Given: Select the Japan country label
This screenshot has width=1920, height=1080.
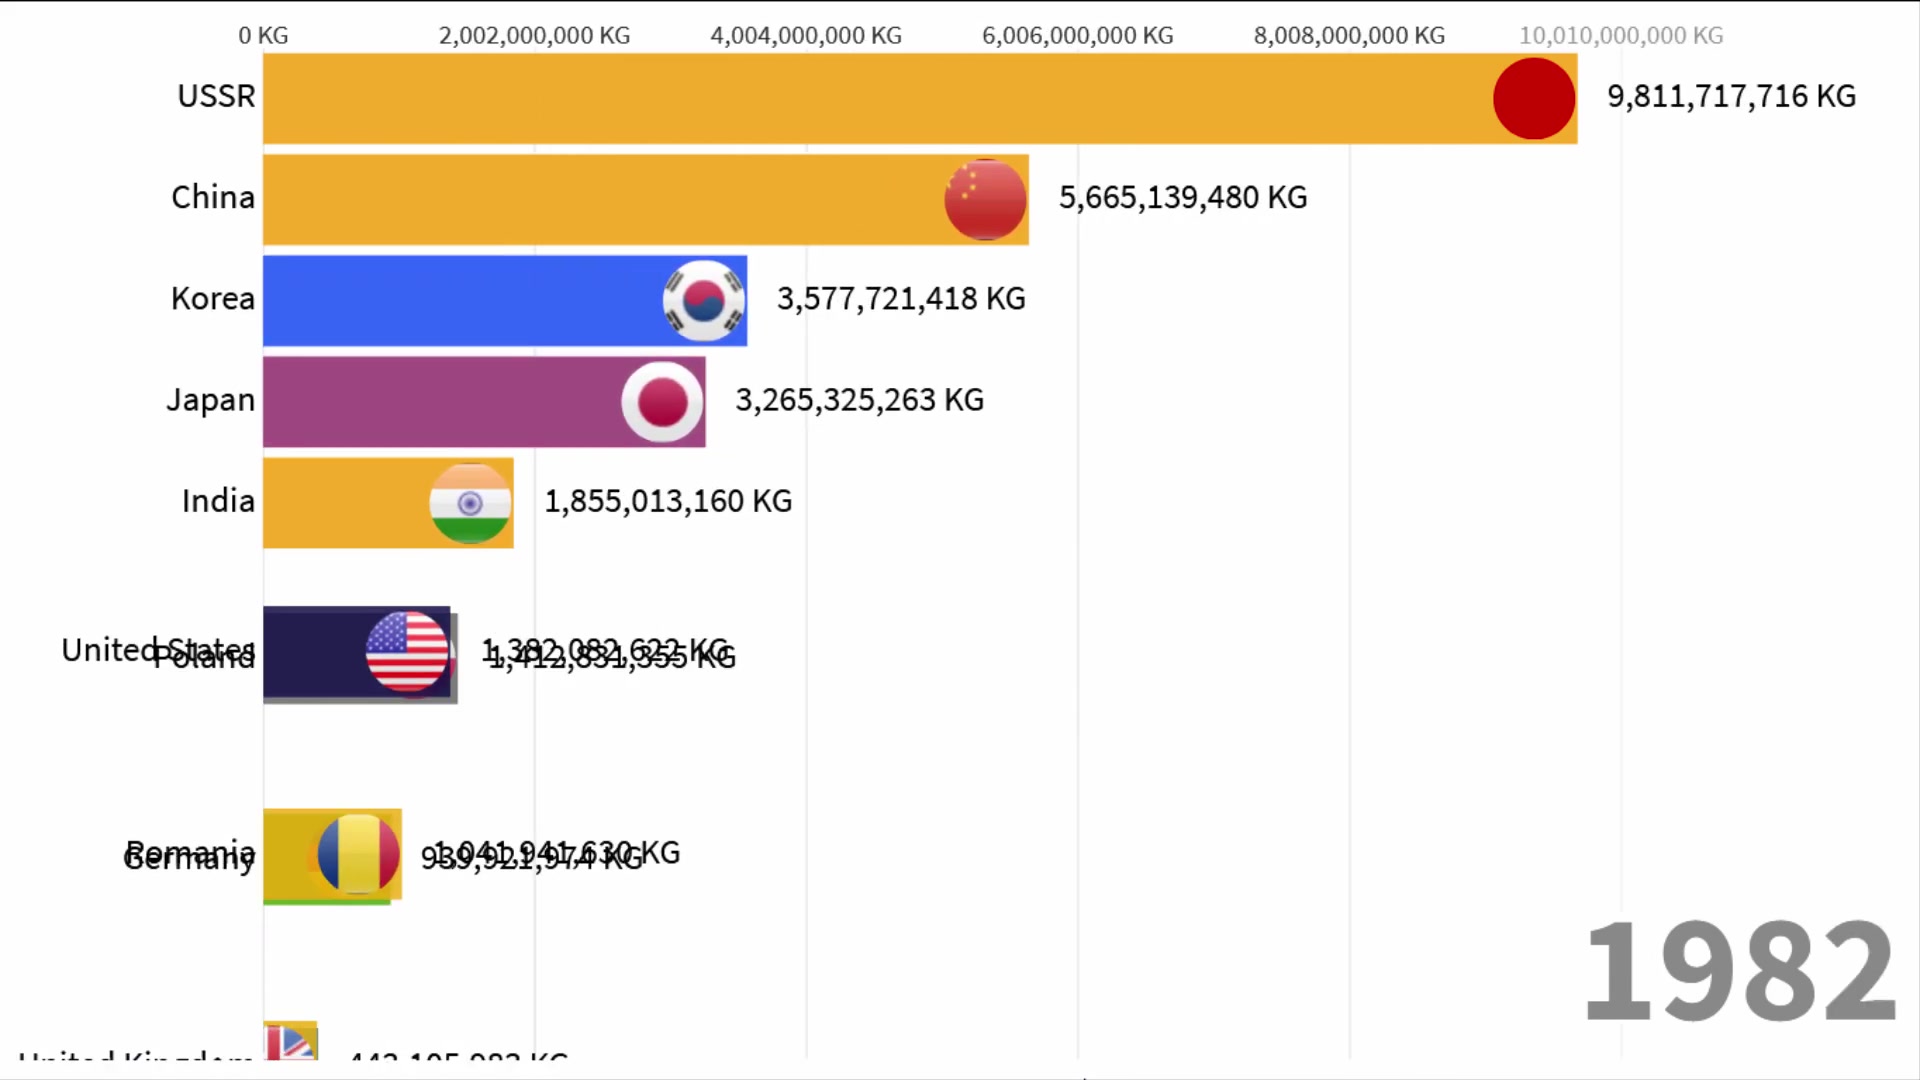Looking at the screenshot, I should 211,400.
